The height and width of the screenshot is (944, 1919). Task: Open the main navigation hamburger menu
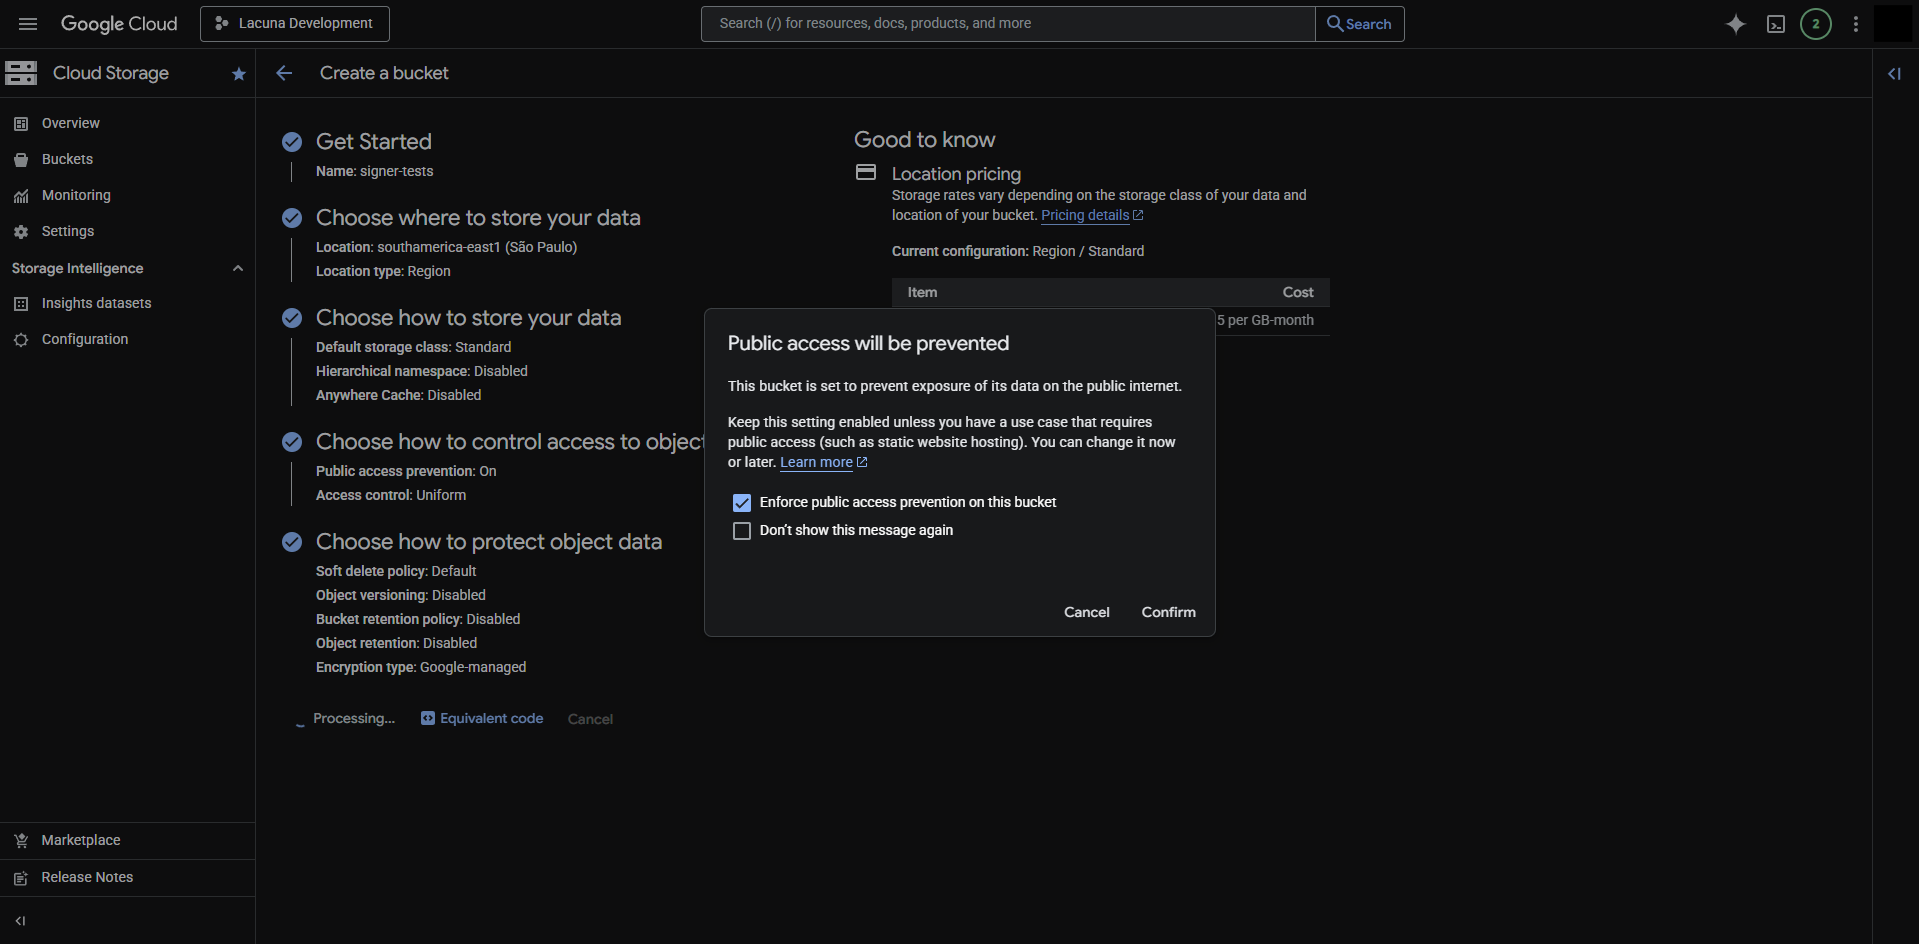pos(28,24)
